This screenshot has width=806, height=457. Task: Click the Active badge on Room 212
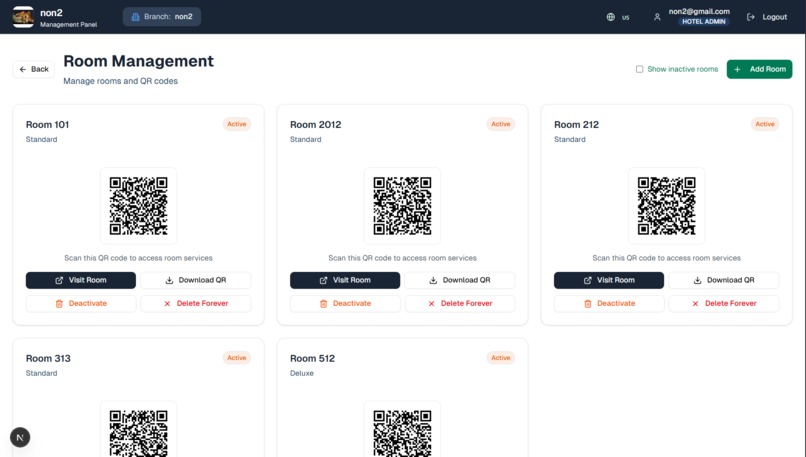[765, 124]
